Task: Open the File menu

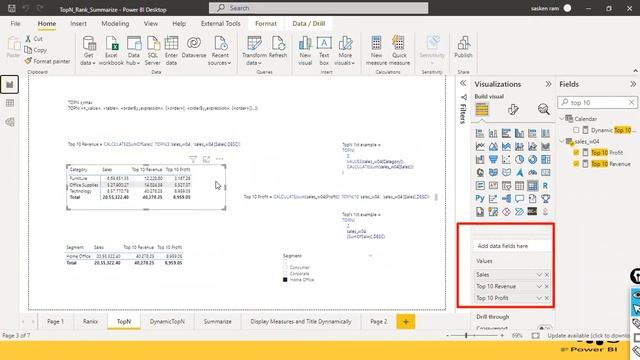Action: tap(16, 24)
